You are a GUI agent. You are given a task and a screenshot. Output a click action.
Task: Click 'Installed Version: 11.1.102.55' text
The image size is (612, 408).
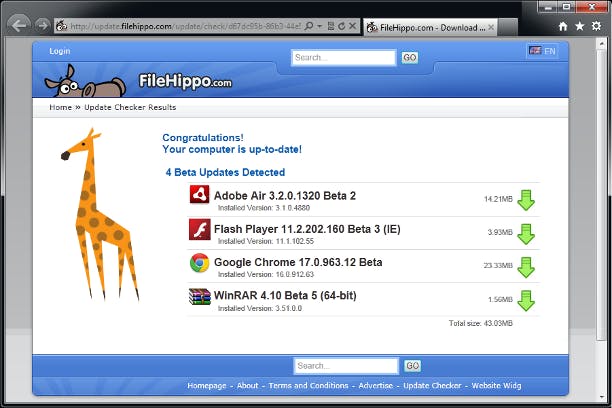(x=266, y=241)
